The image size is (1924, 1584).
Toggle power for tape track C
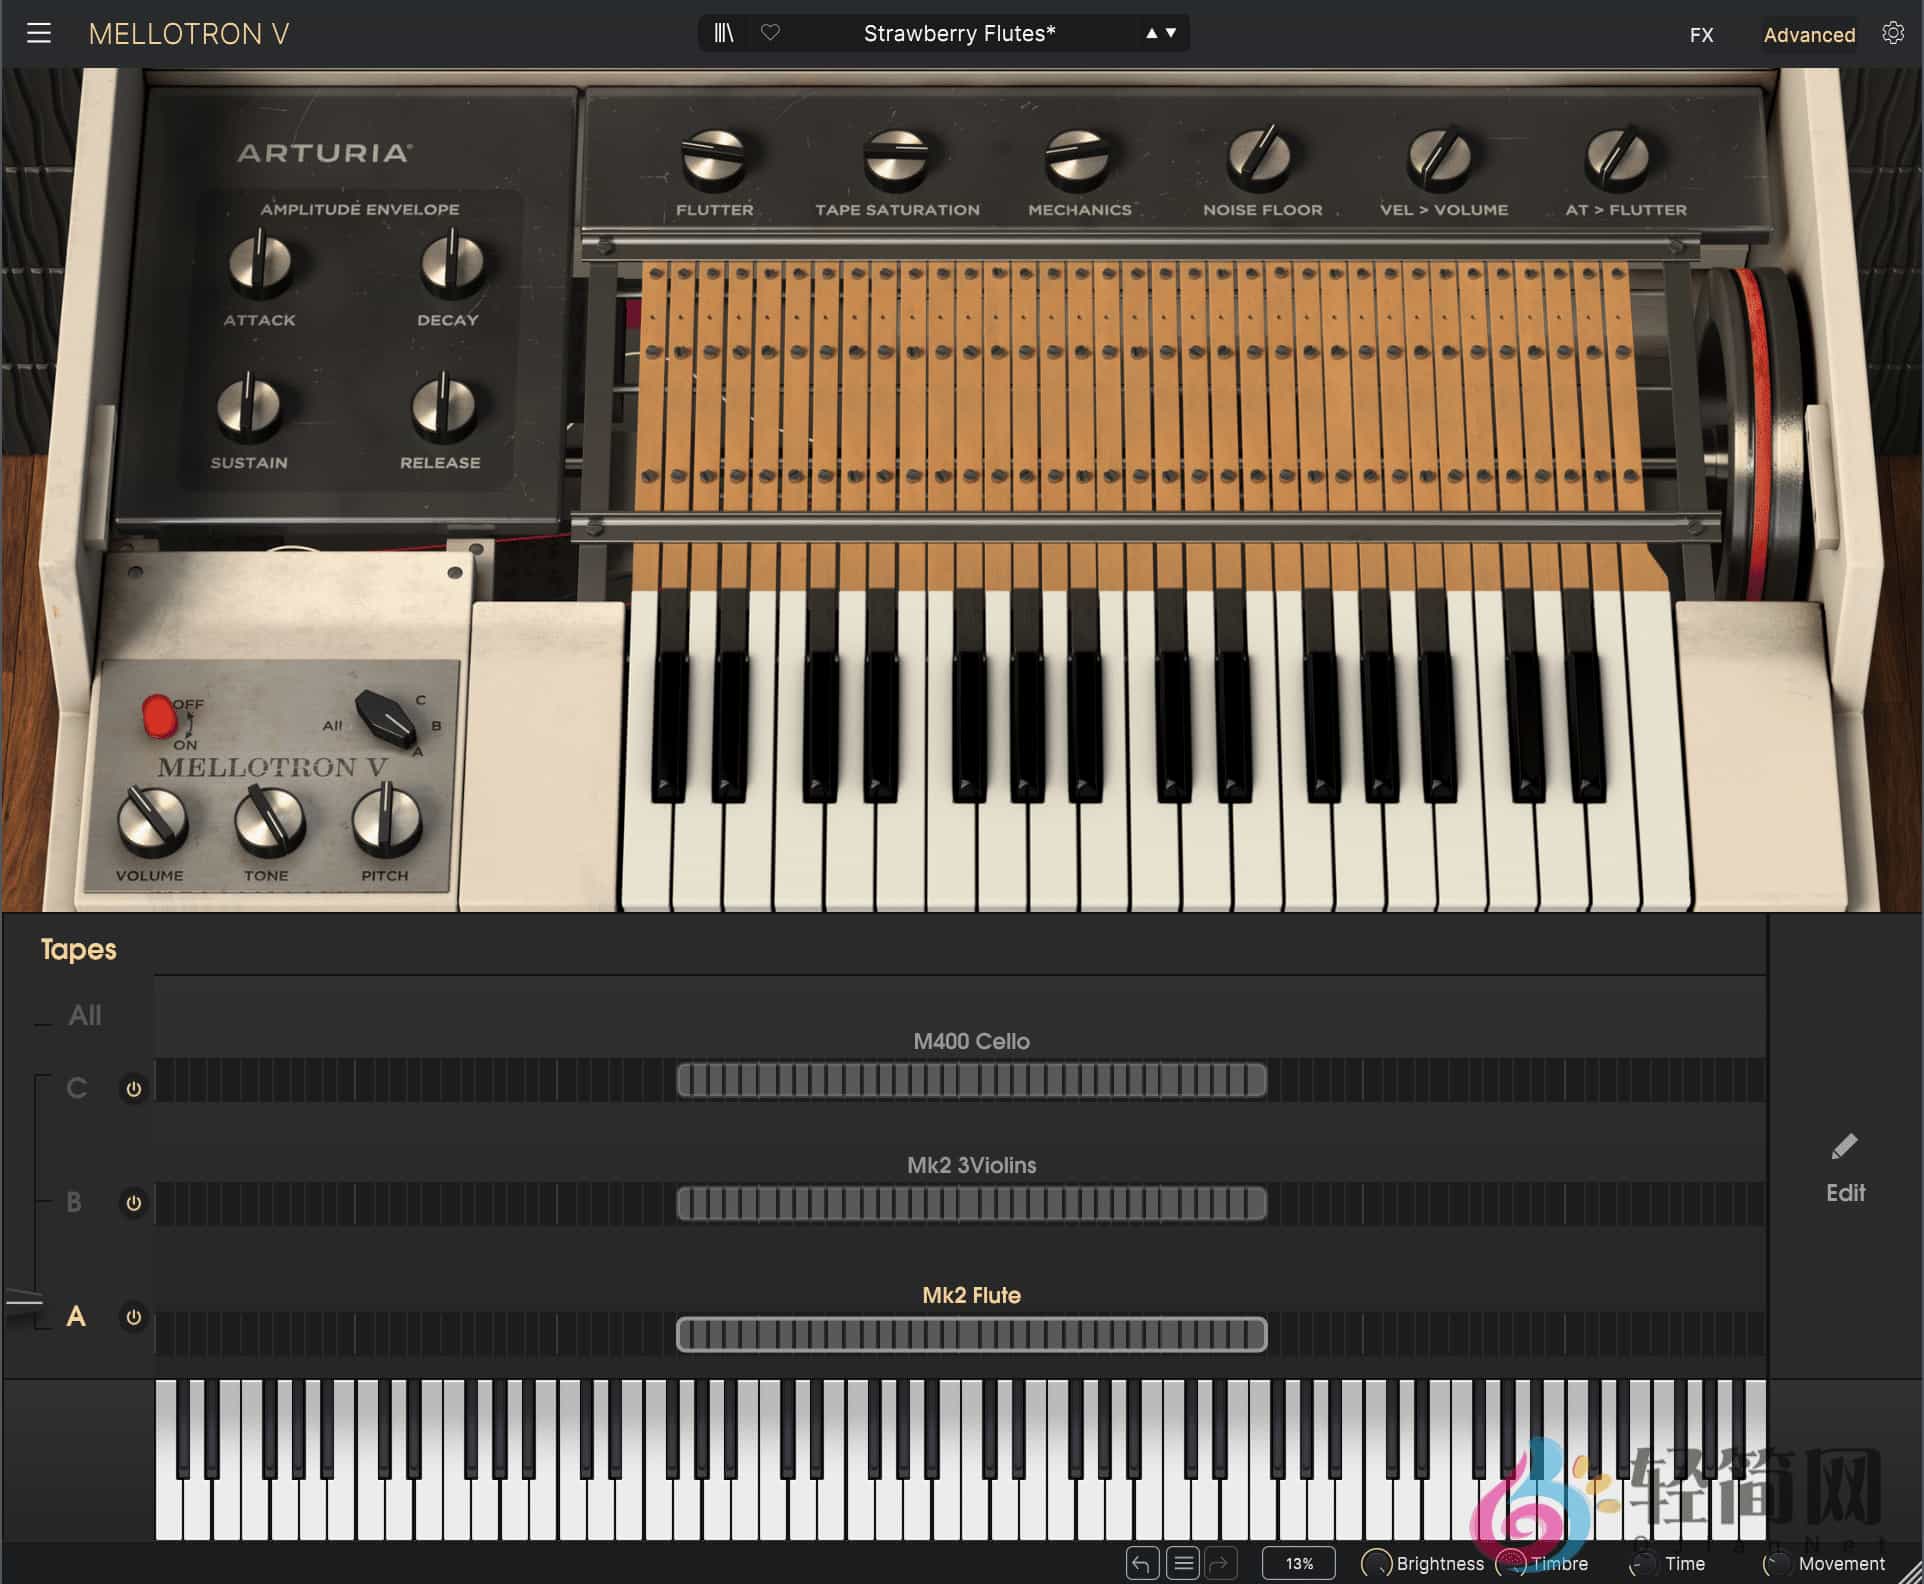point(133,1089)
